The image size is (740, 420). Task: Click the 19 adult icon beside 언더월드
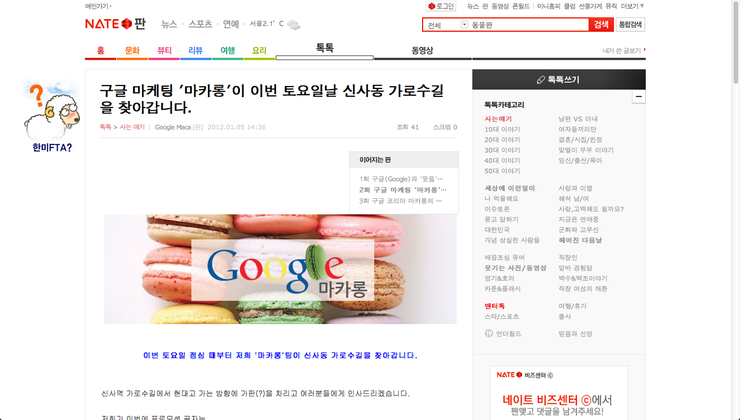(x=488, y=333)
